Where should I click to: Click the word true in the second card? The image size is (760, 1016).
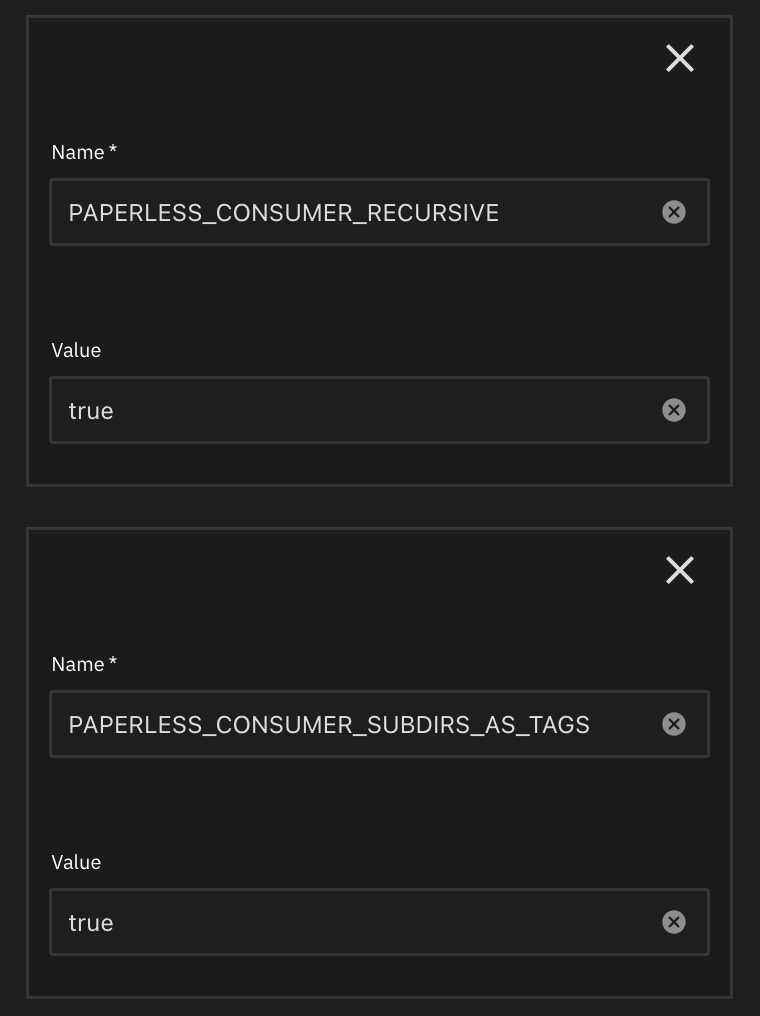coord(91,923)
